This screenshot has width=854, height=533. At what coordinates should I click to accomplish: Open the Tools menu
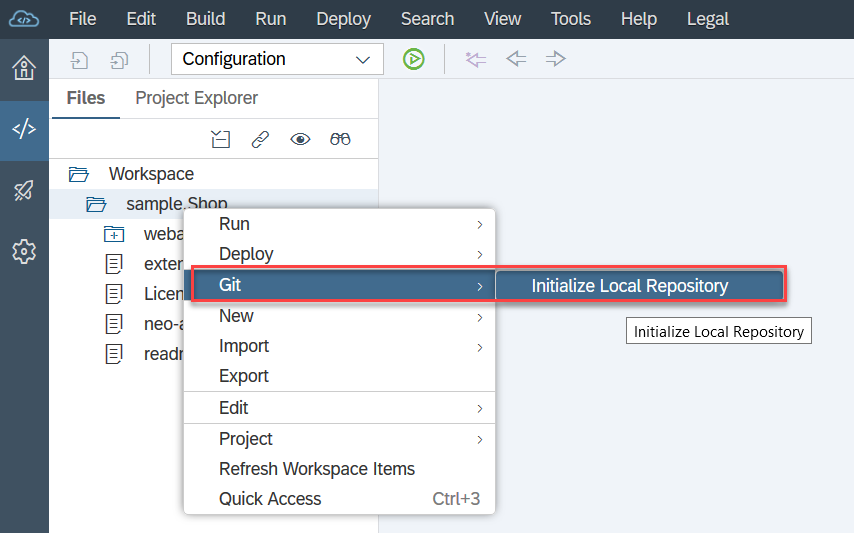[x=571, y=19]
